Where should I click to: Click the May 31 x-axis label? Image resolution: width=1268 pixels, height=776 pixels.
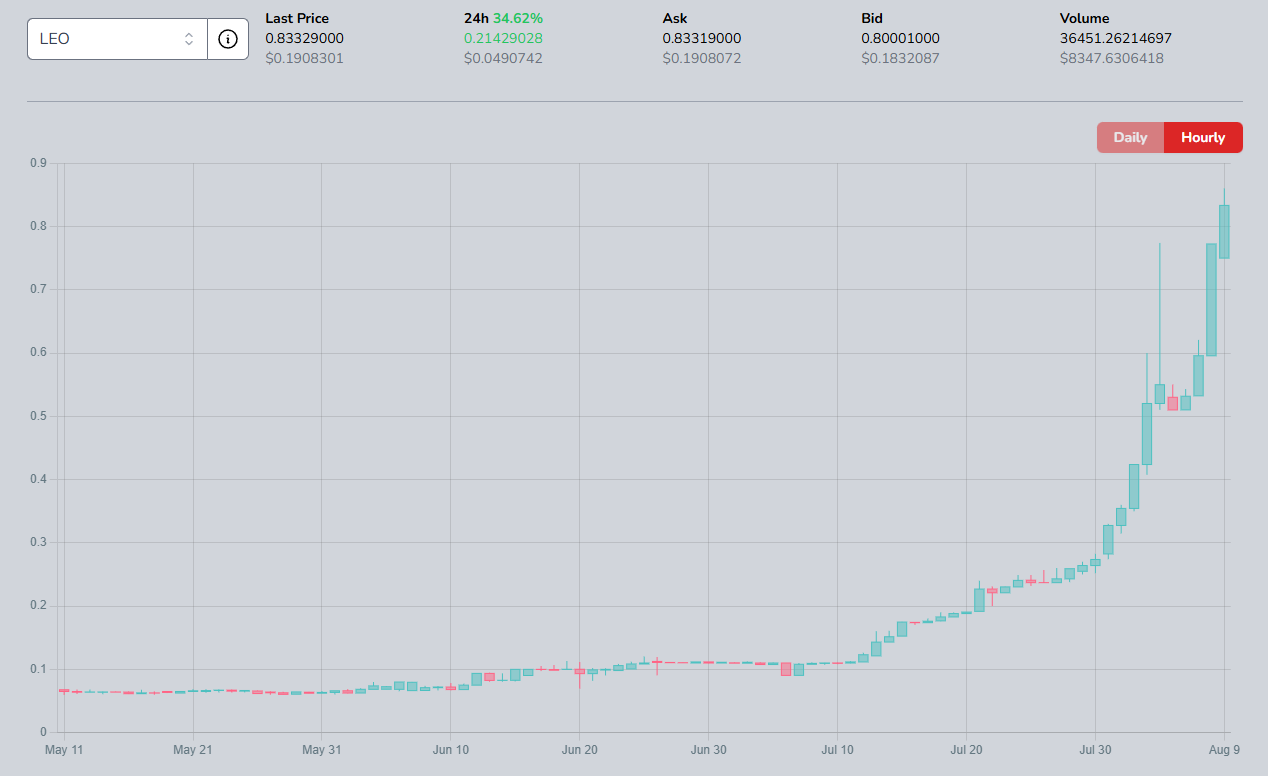coord(321,748)
